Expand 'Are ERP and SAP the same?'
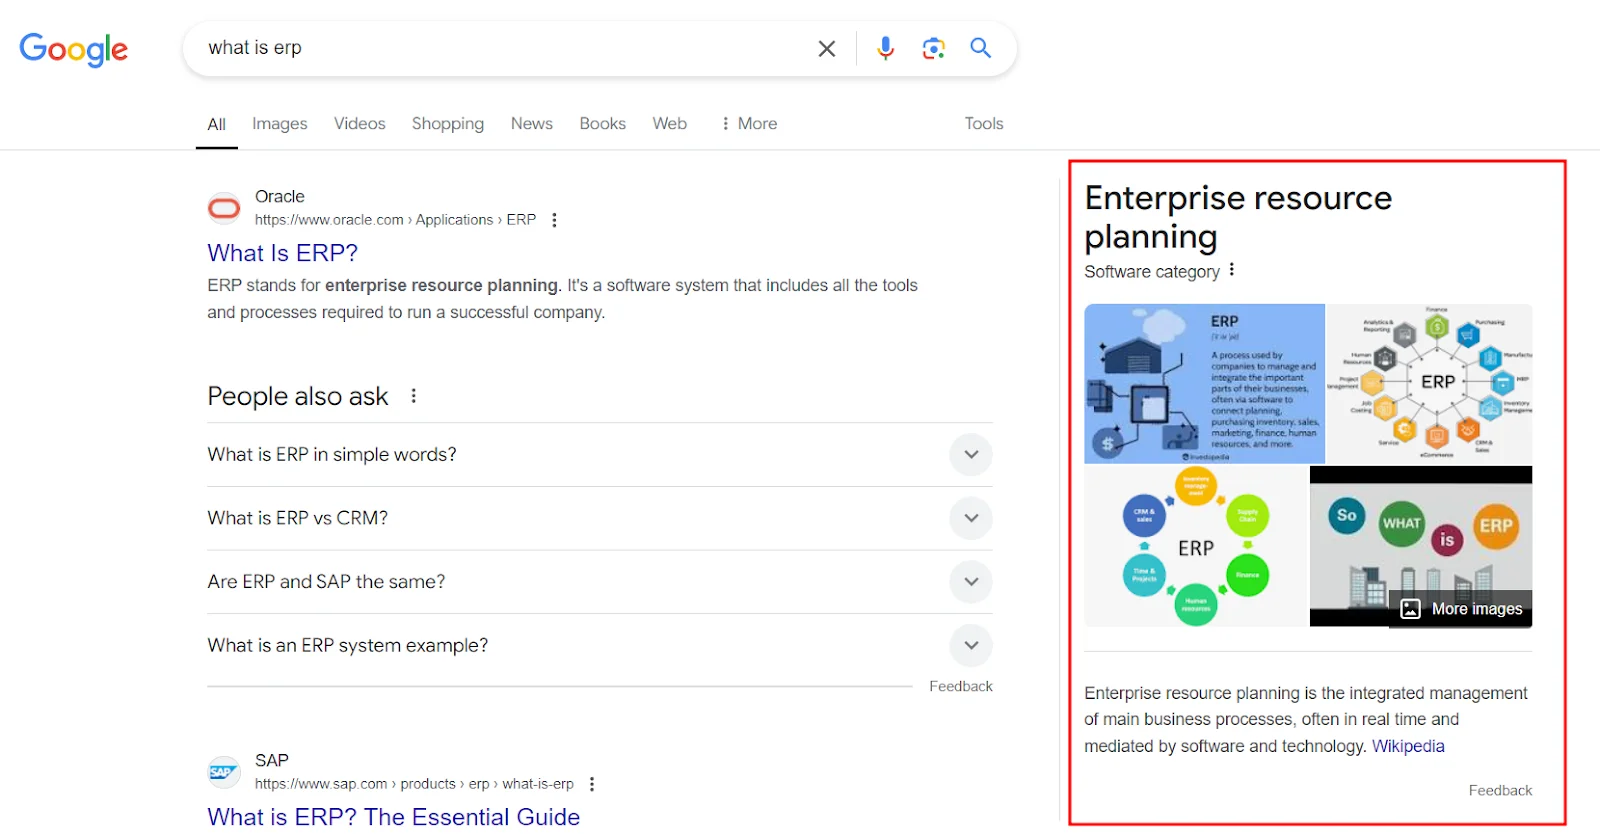 [x=600, y=582]
